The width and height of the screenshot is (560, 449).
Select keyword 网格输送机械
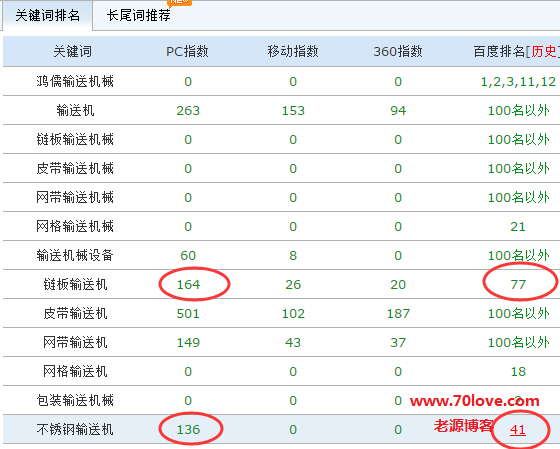click(75, 226)
